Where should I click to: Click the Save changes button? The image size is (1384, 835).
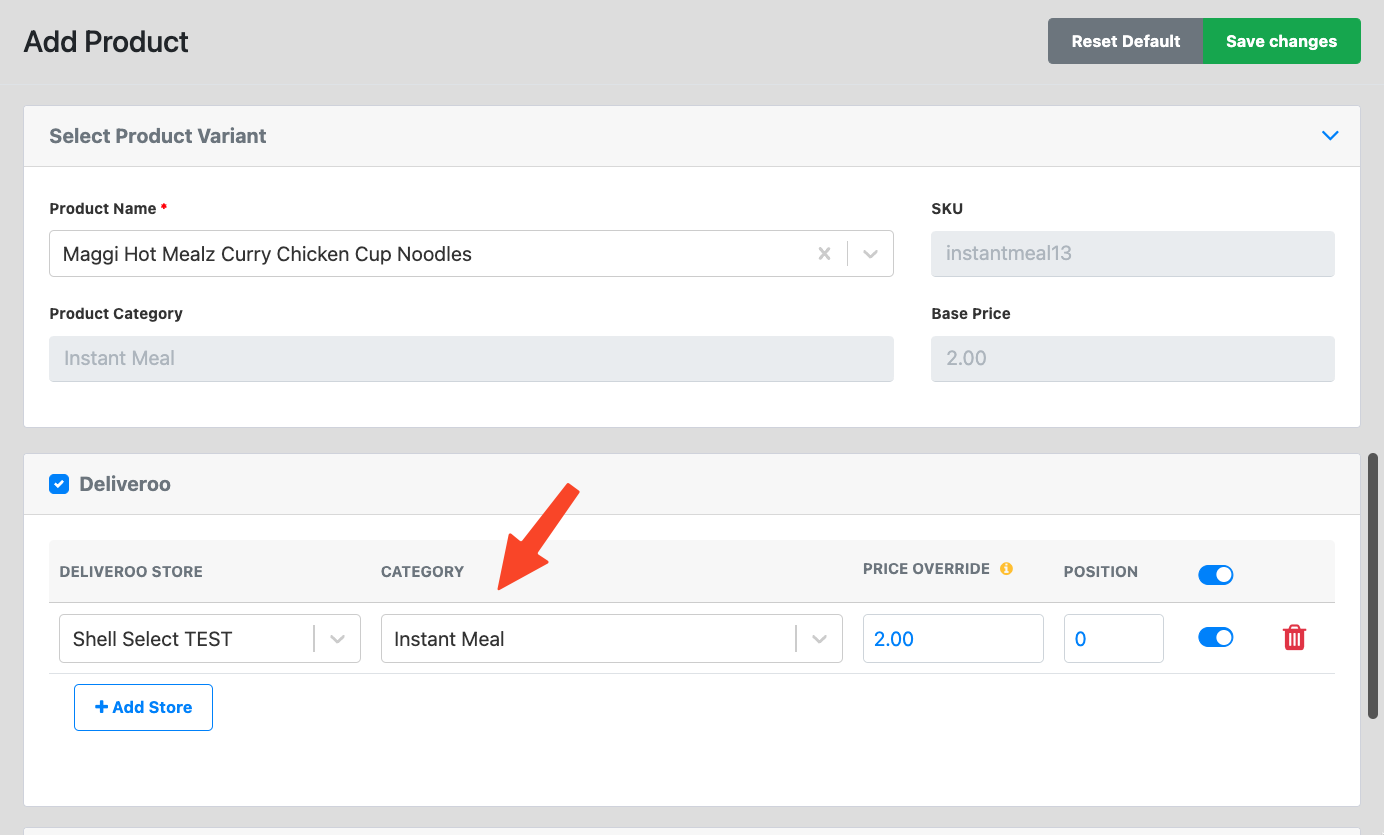(x=1282, y=41)
